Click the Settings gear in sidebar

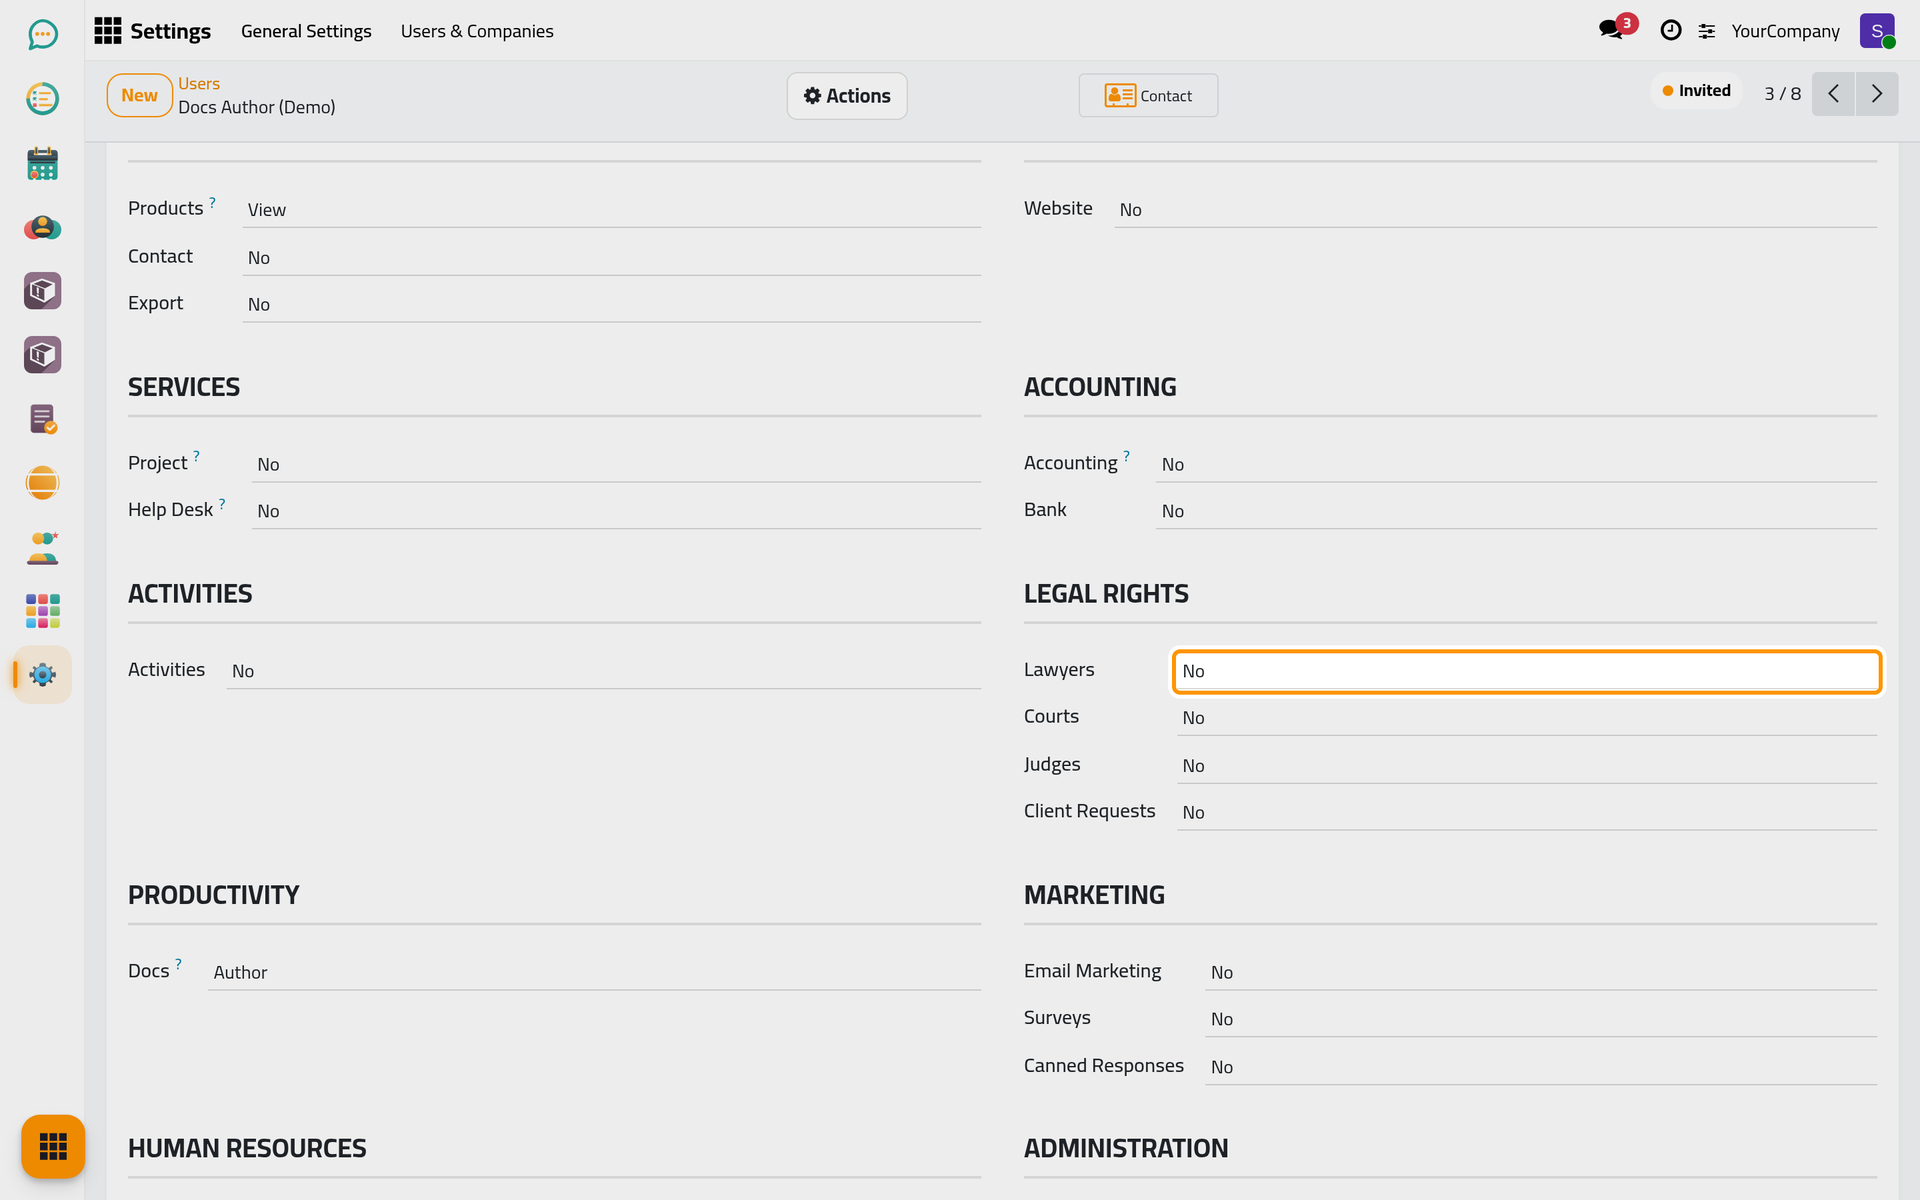(42, 675)
